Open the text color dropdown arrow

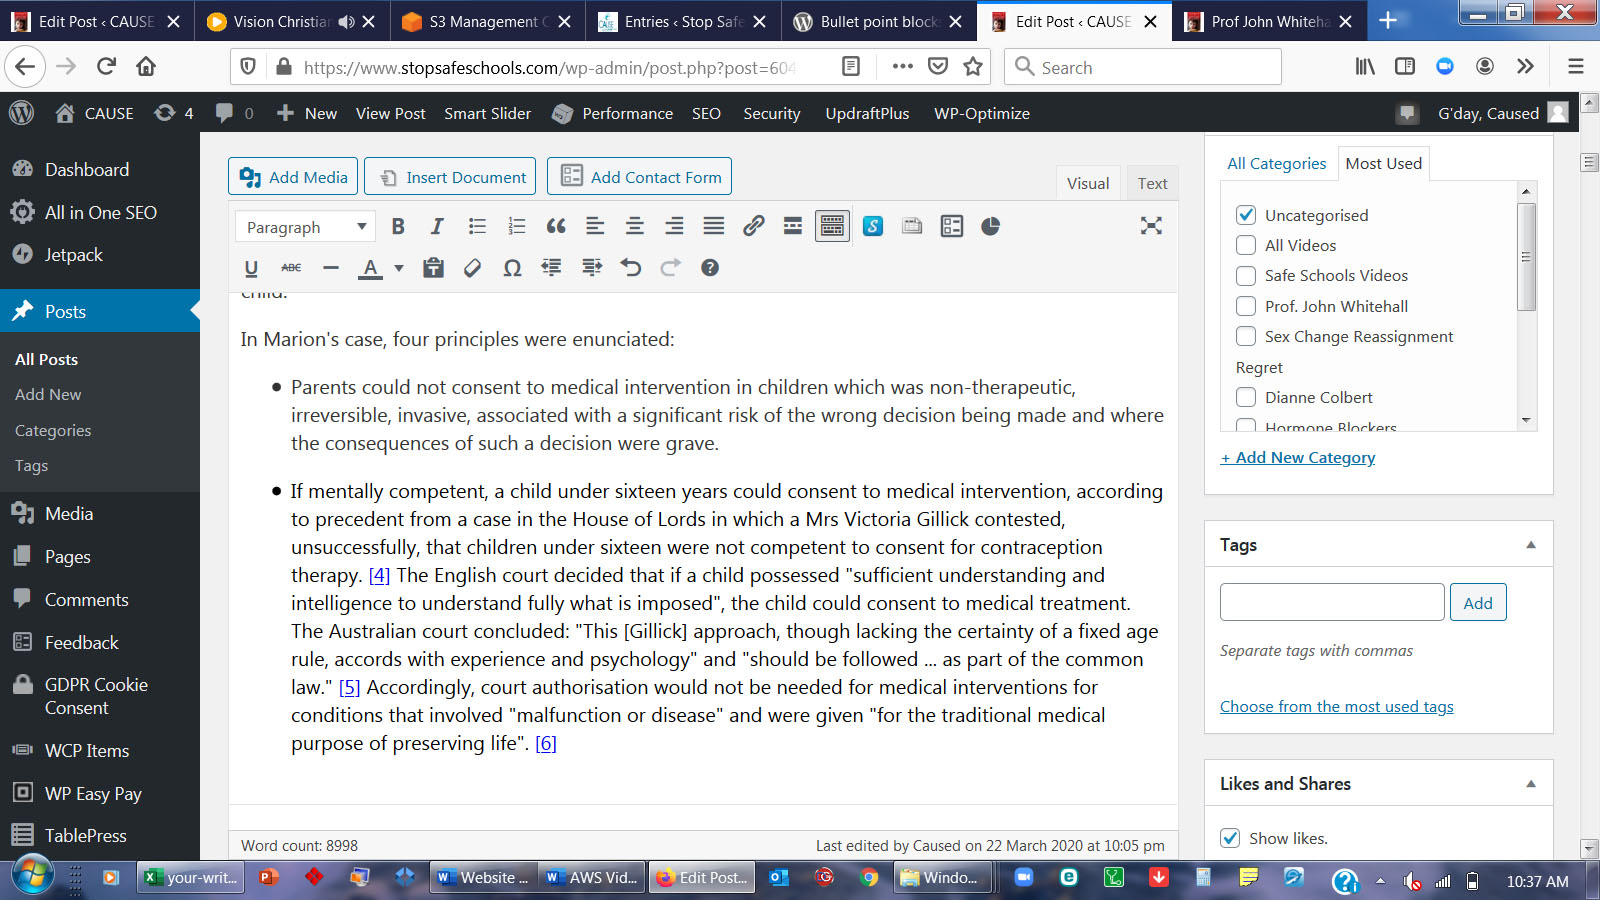pyautogui.click(x=399, y=268)
